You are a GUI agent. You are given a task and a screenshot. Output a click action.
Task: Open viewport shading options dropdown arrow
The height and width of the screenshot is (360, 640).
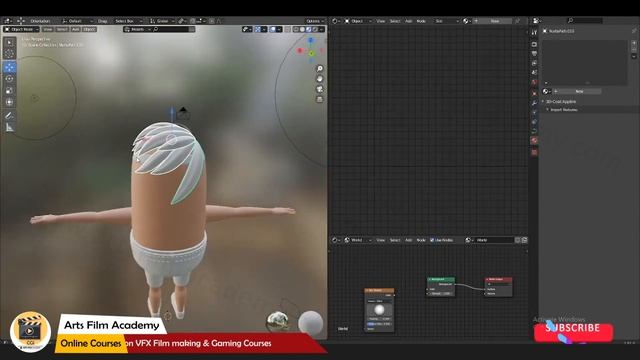coord(321,29)
